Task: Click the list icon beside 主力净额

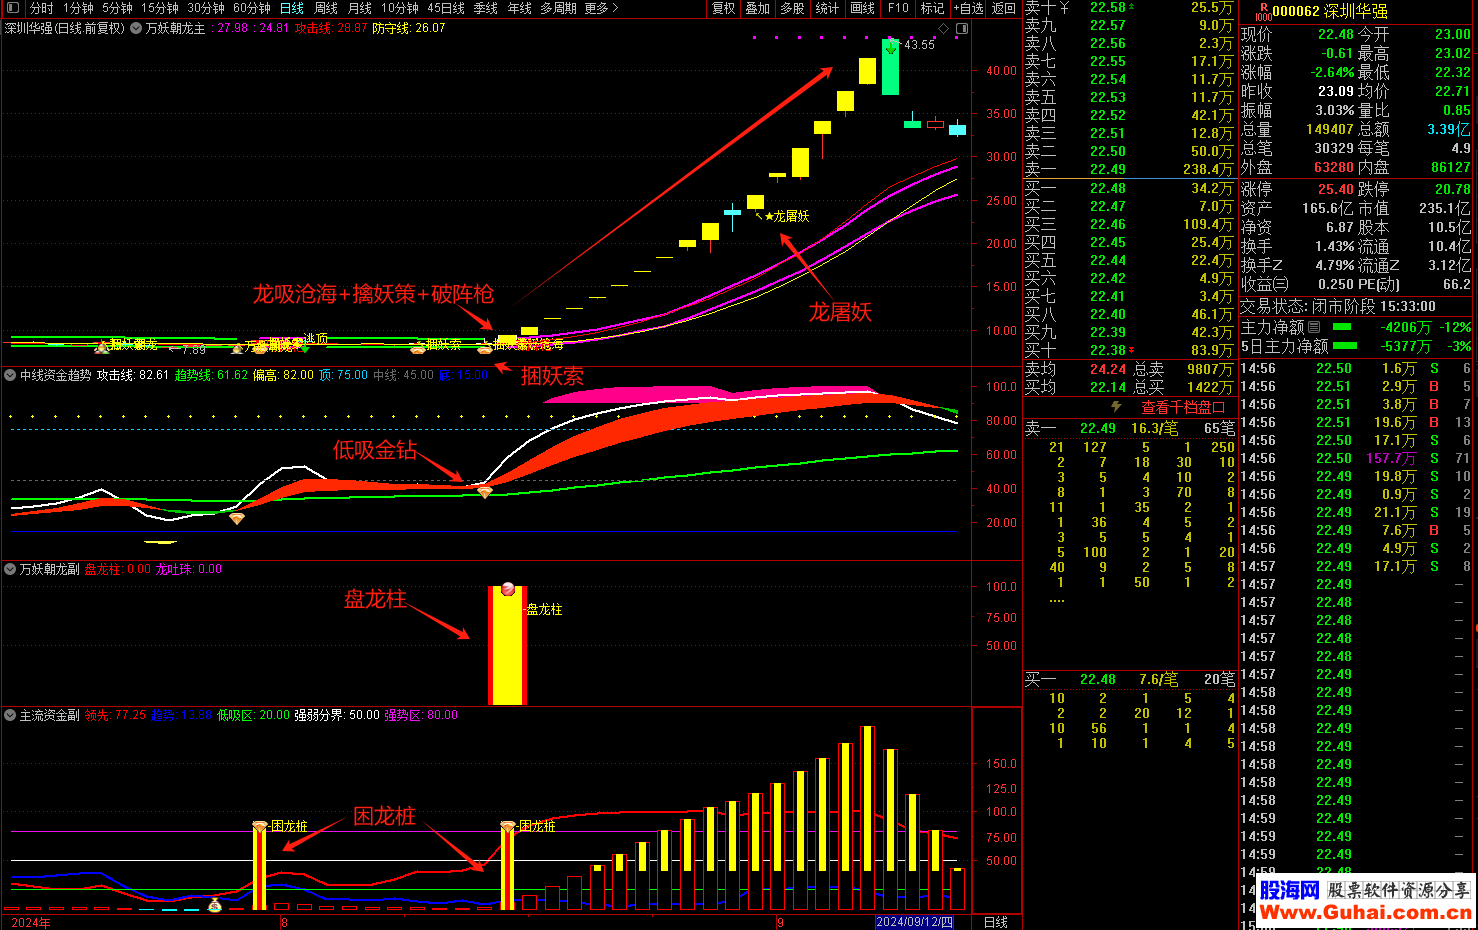Action: coord(1314,327)
